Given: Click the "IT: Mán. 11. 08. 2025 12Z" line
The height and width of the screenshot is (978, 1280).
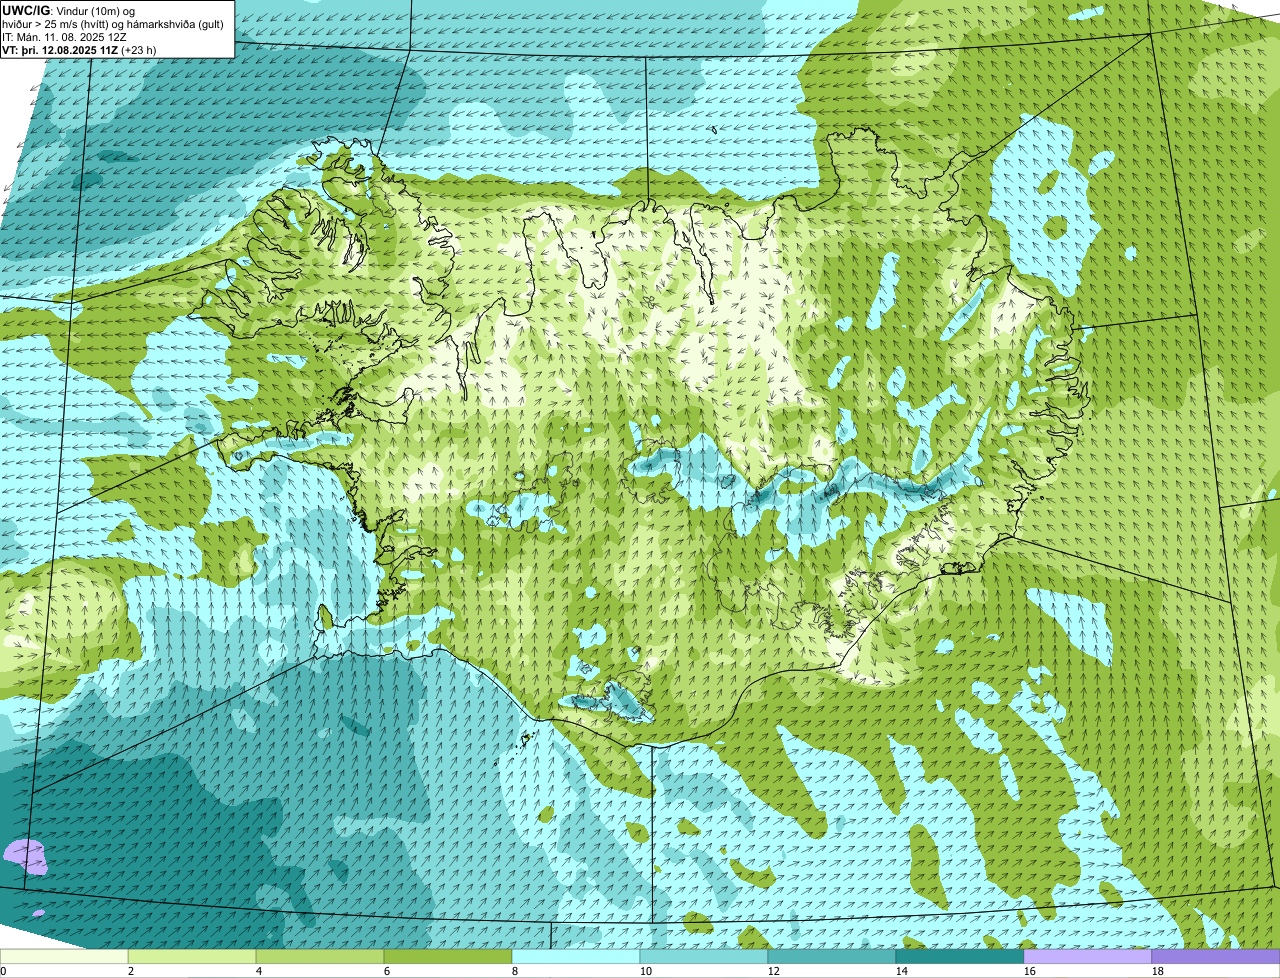Looking at the screenshot, I should [64, 37].
